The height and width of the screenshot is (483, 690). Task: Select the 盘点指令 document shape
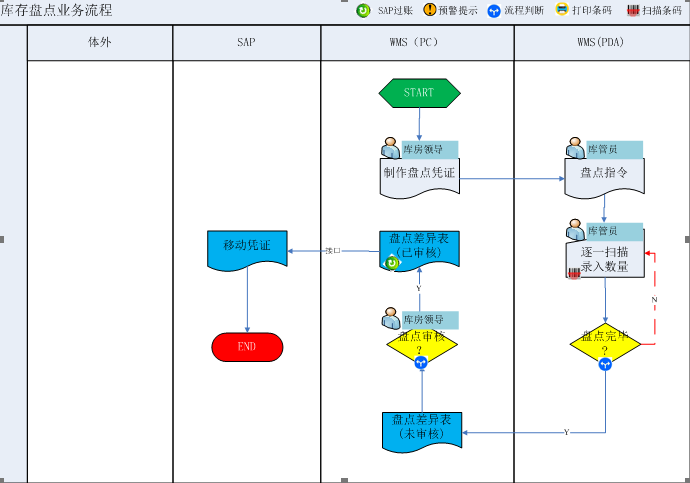[x=605, y=178]
